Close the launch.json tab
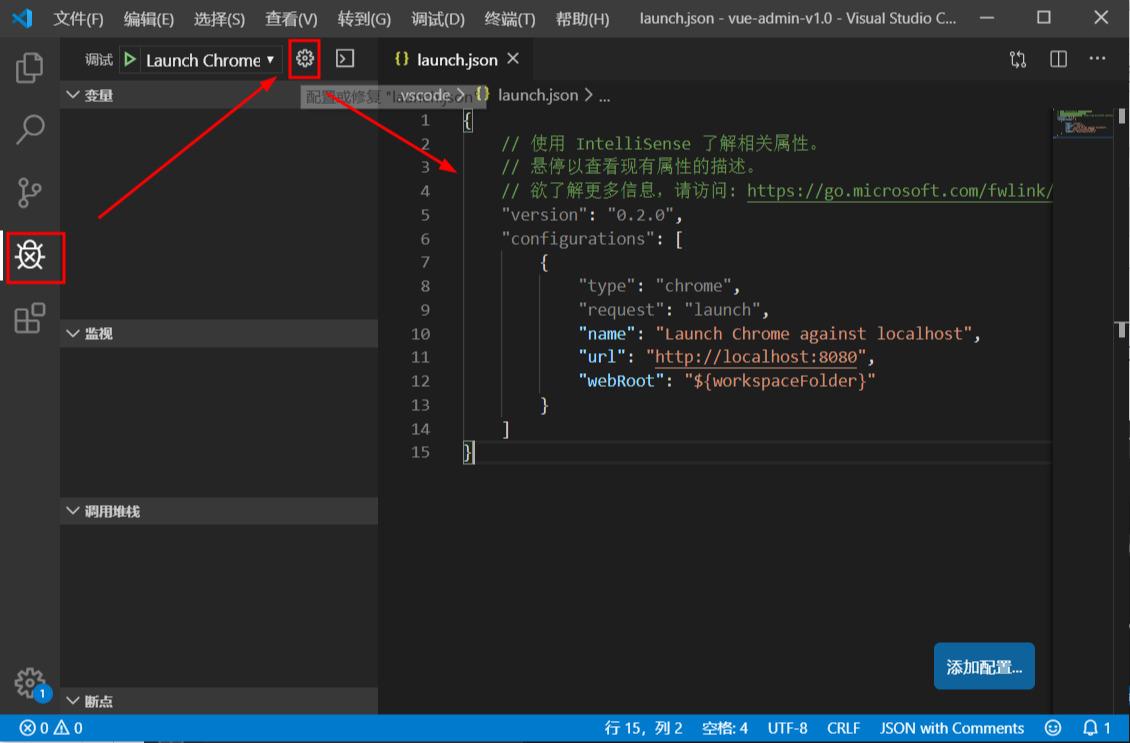Screen dimensions: 1130x743 (512, 59)
